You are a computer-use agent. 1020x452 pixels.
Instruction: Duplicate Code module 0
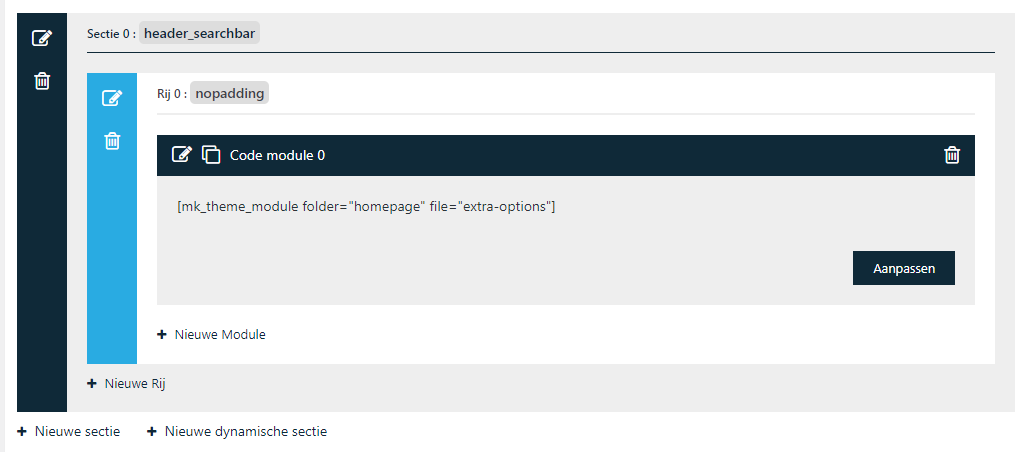point(211,155)
